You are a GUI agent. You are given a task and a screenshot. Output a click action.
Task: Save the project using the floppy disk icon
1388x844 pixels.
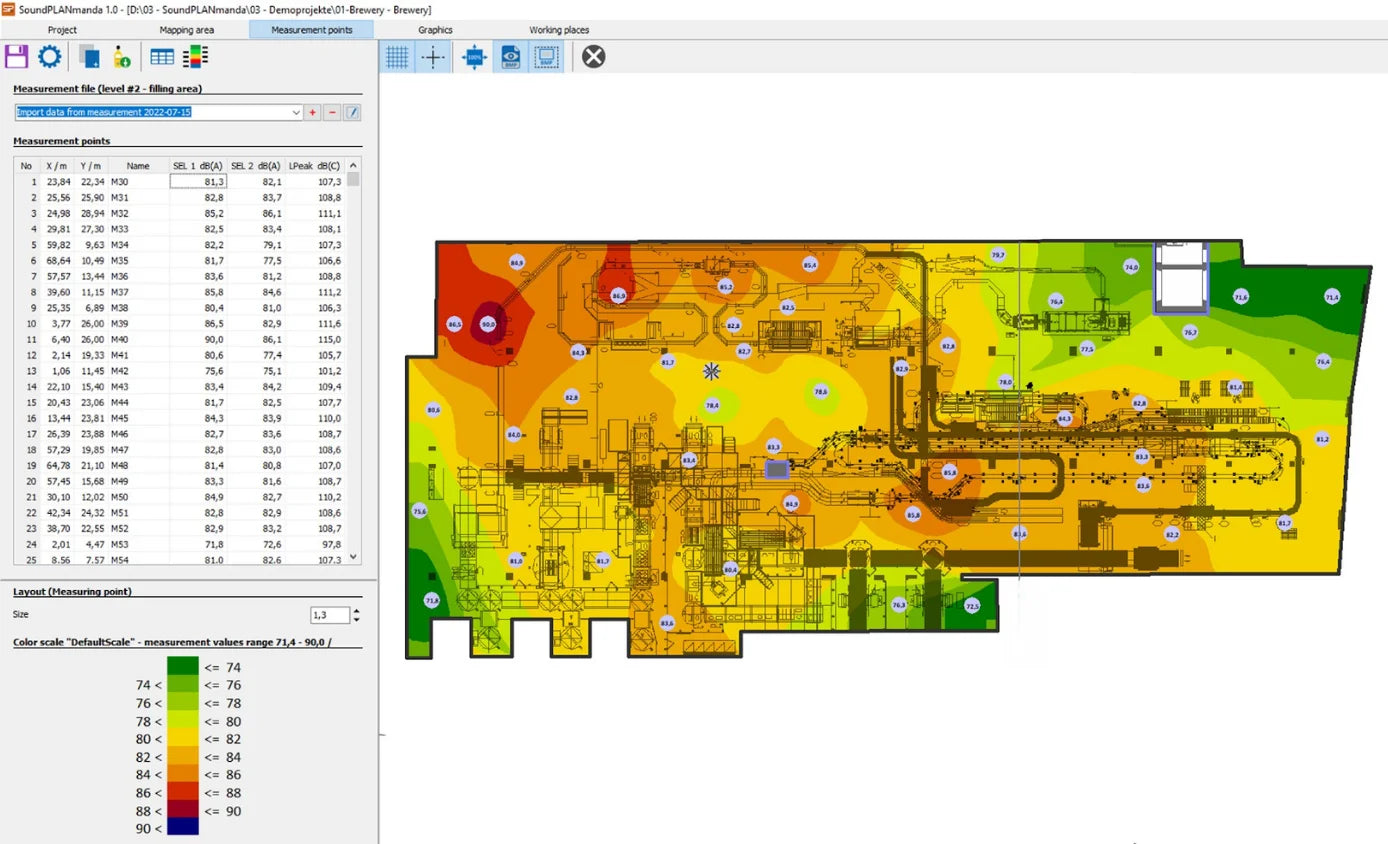point(17,57)
